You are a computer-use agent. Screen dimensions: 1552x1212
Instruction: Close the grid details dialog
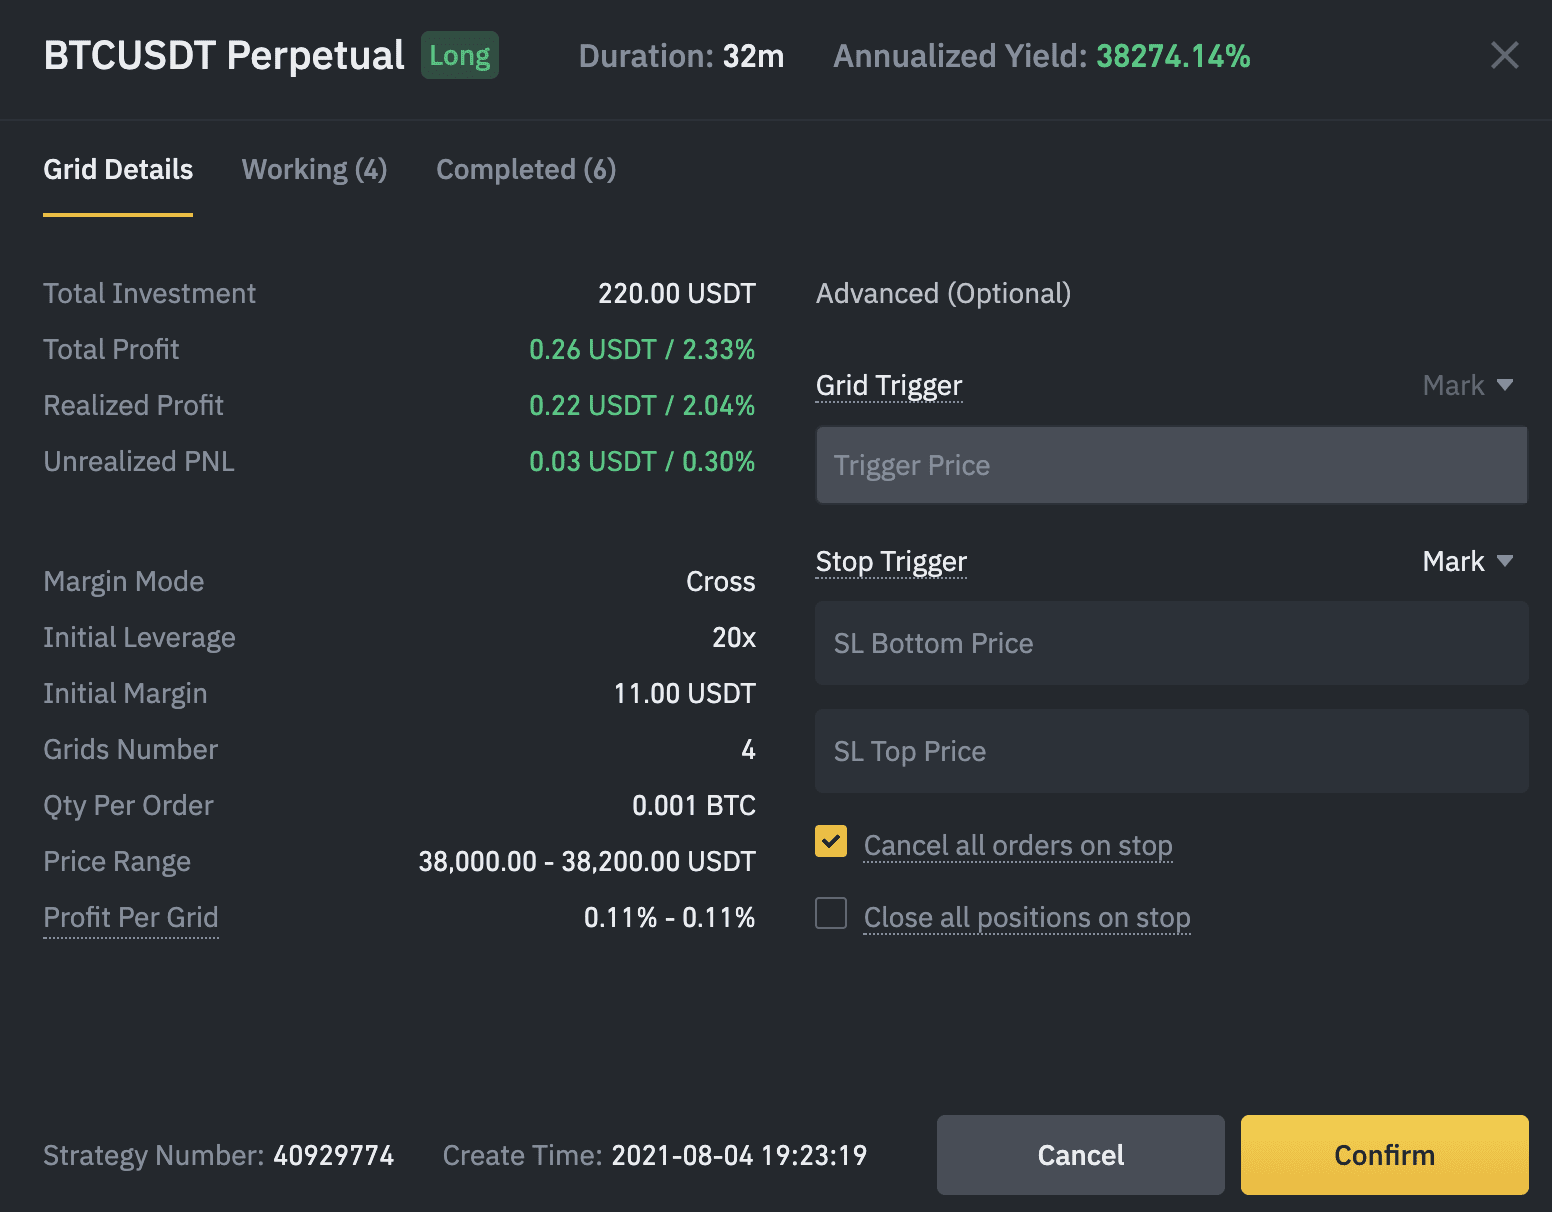click(1504, 55)
